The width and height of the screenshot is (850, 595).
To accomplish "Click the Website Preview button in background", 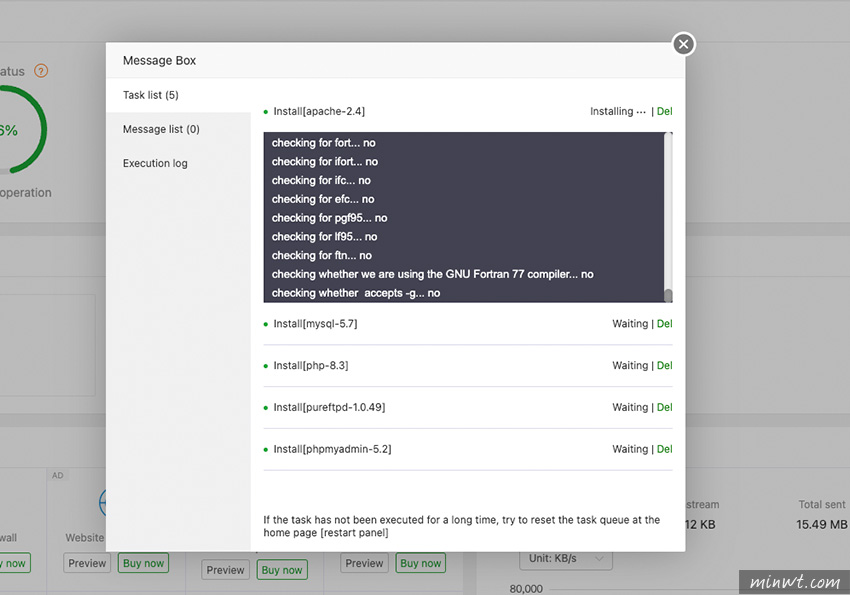I will click(87, 563).
